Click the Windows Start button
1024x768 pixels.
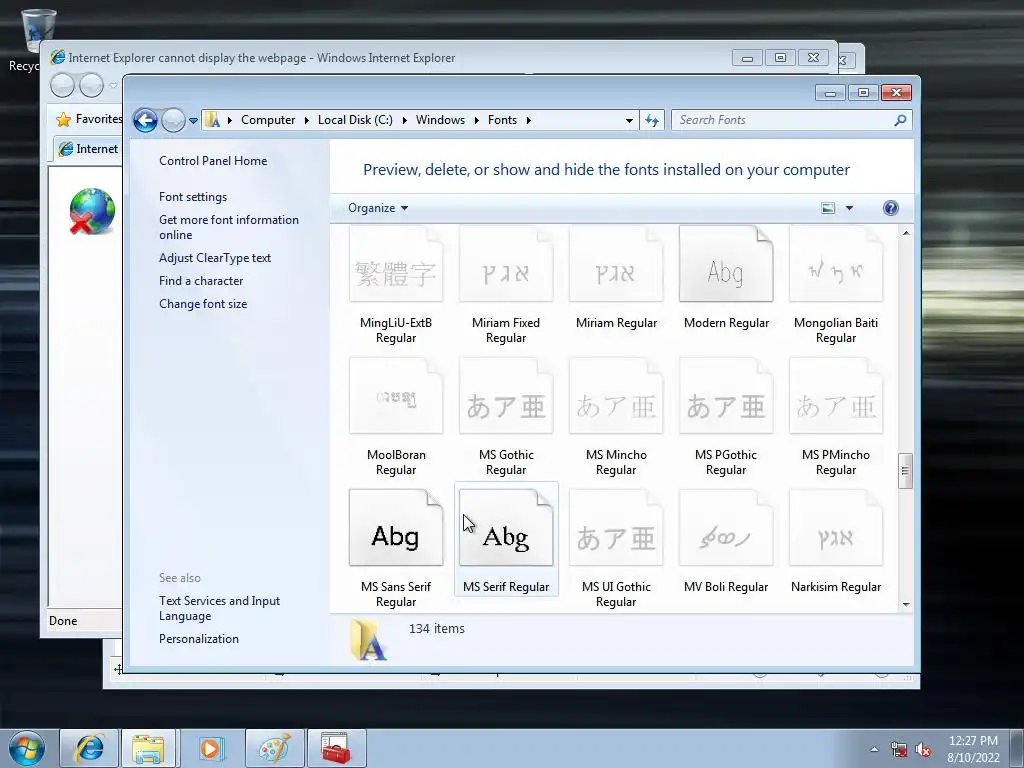click(27, 748)
